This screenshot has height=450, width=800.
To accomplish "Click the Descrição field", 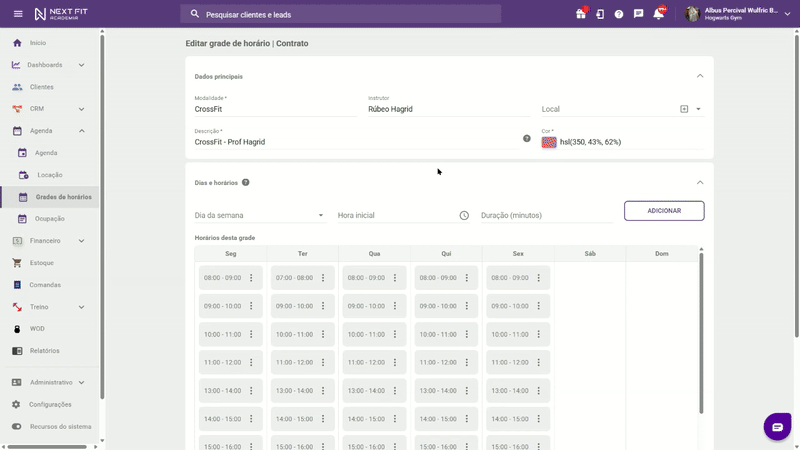I will (x=356, y=142).
